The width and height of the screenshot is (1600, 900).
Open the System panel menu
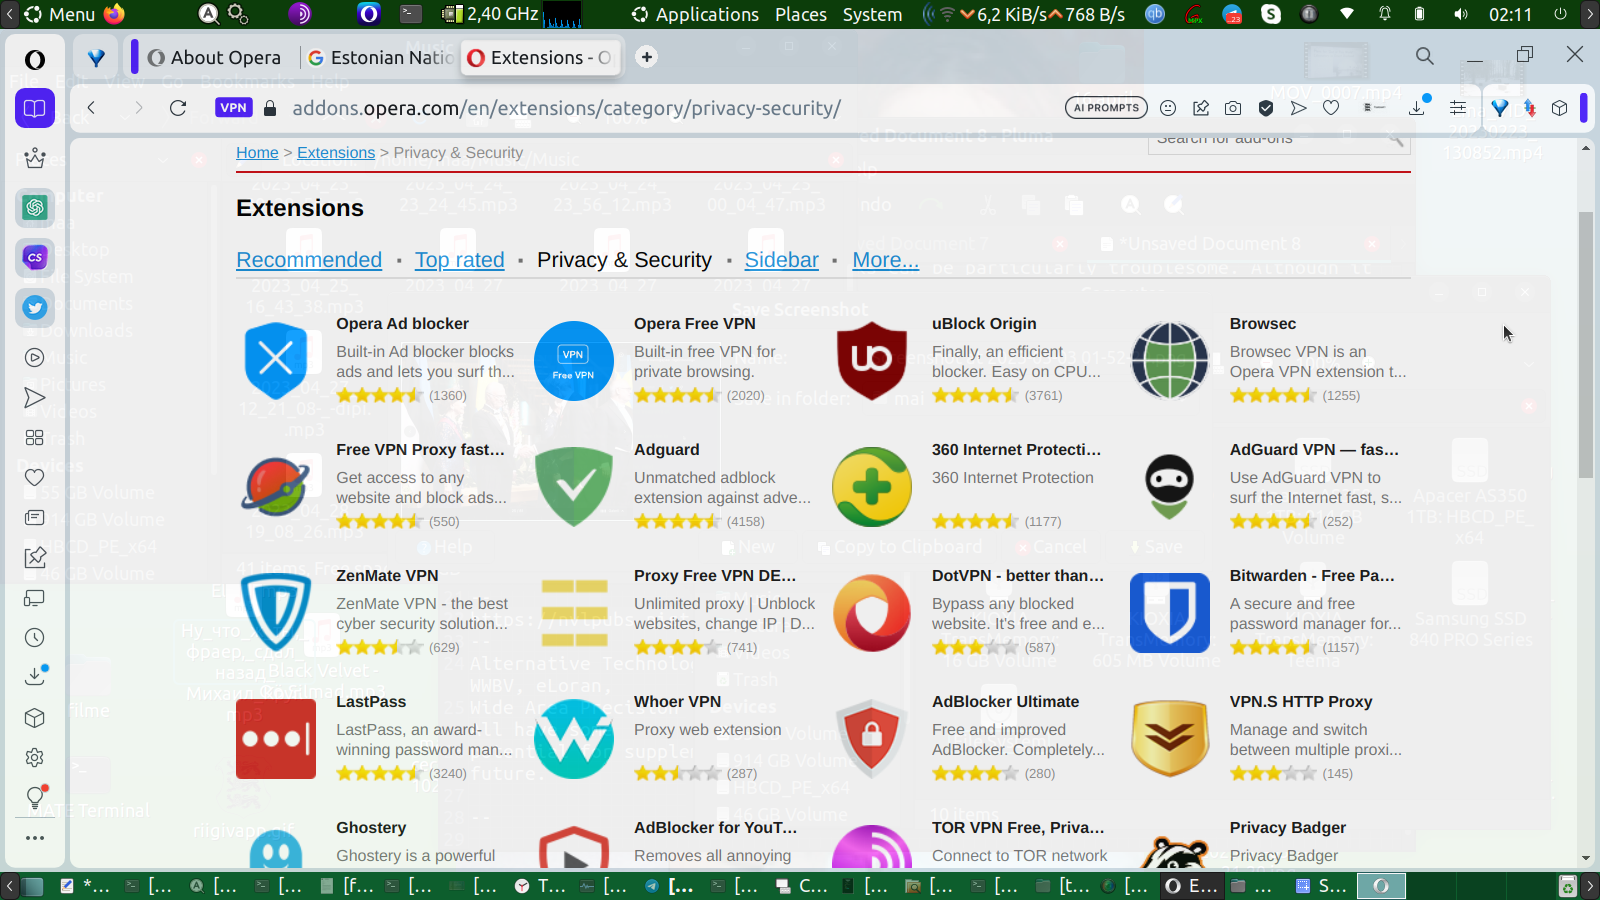[x=872, y=14]
